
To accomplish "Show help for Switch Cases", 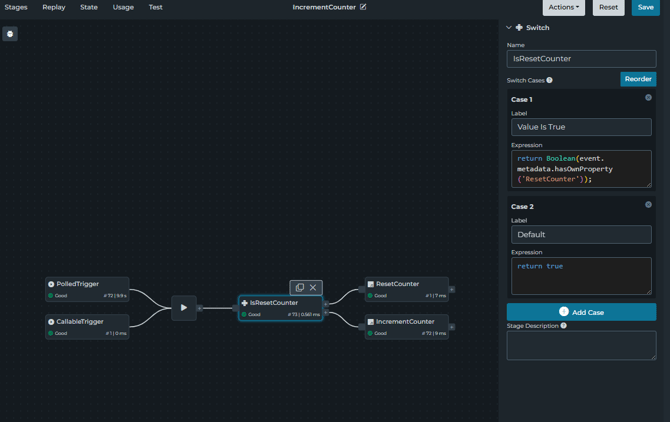I will pos(550,80).
